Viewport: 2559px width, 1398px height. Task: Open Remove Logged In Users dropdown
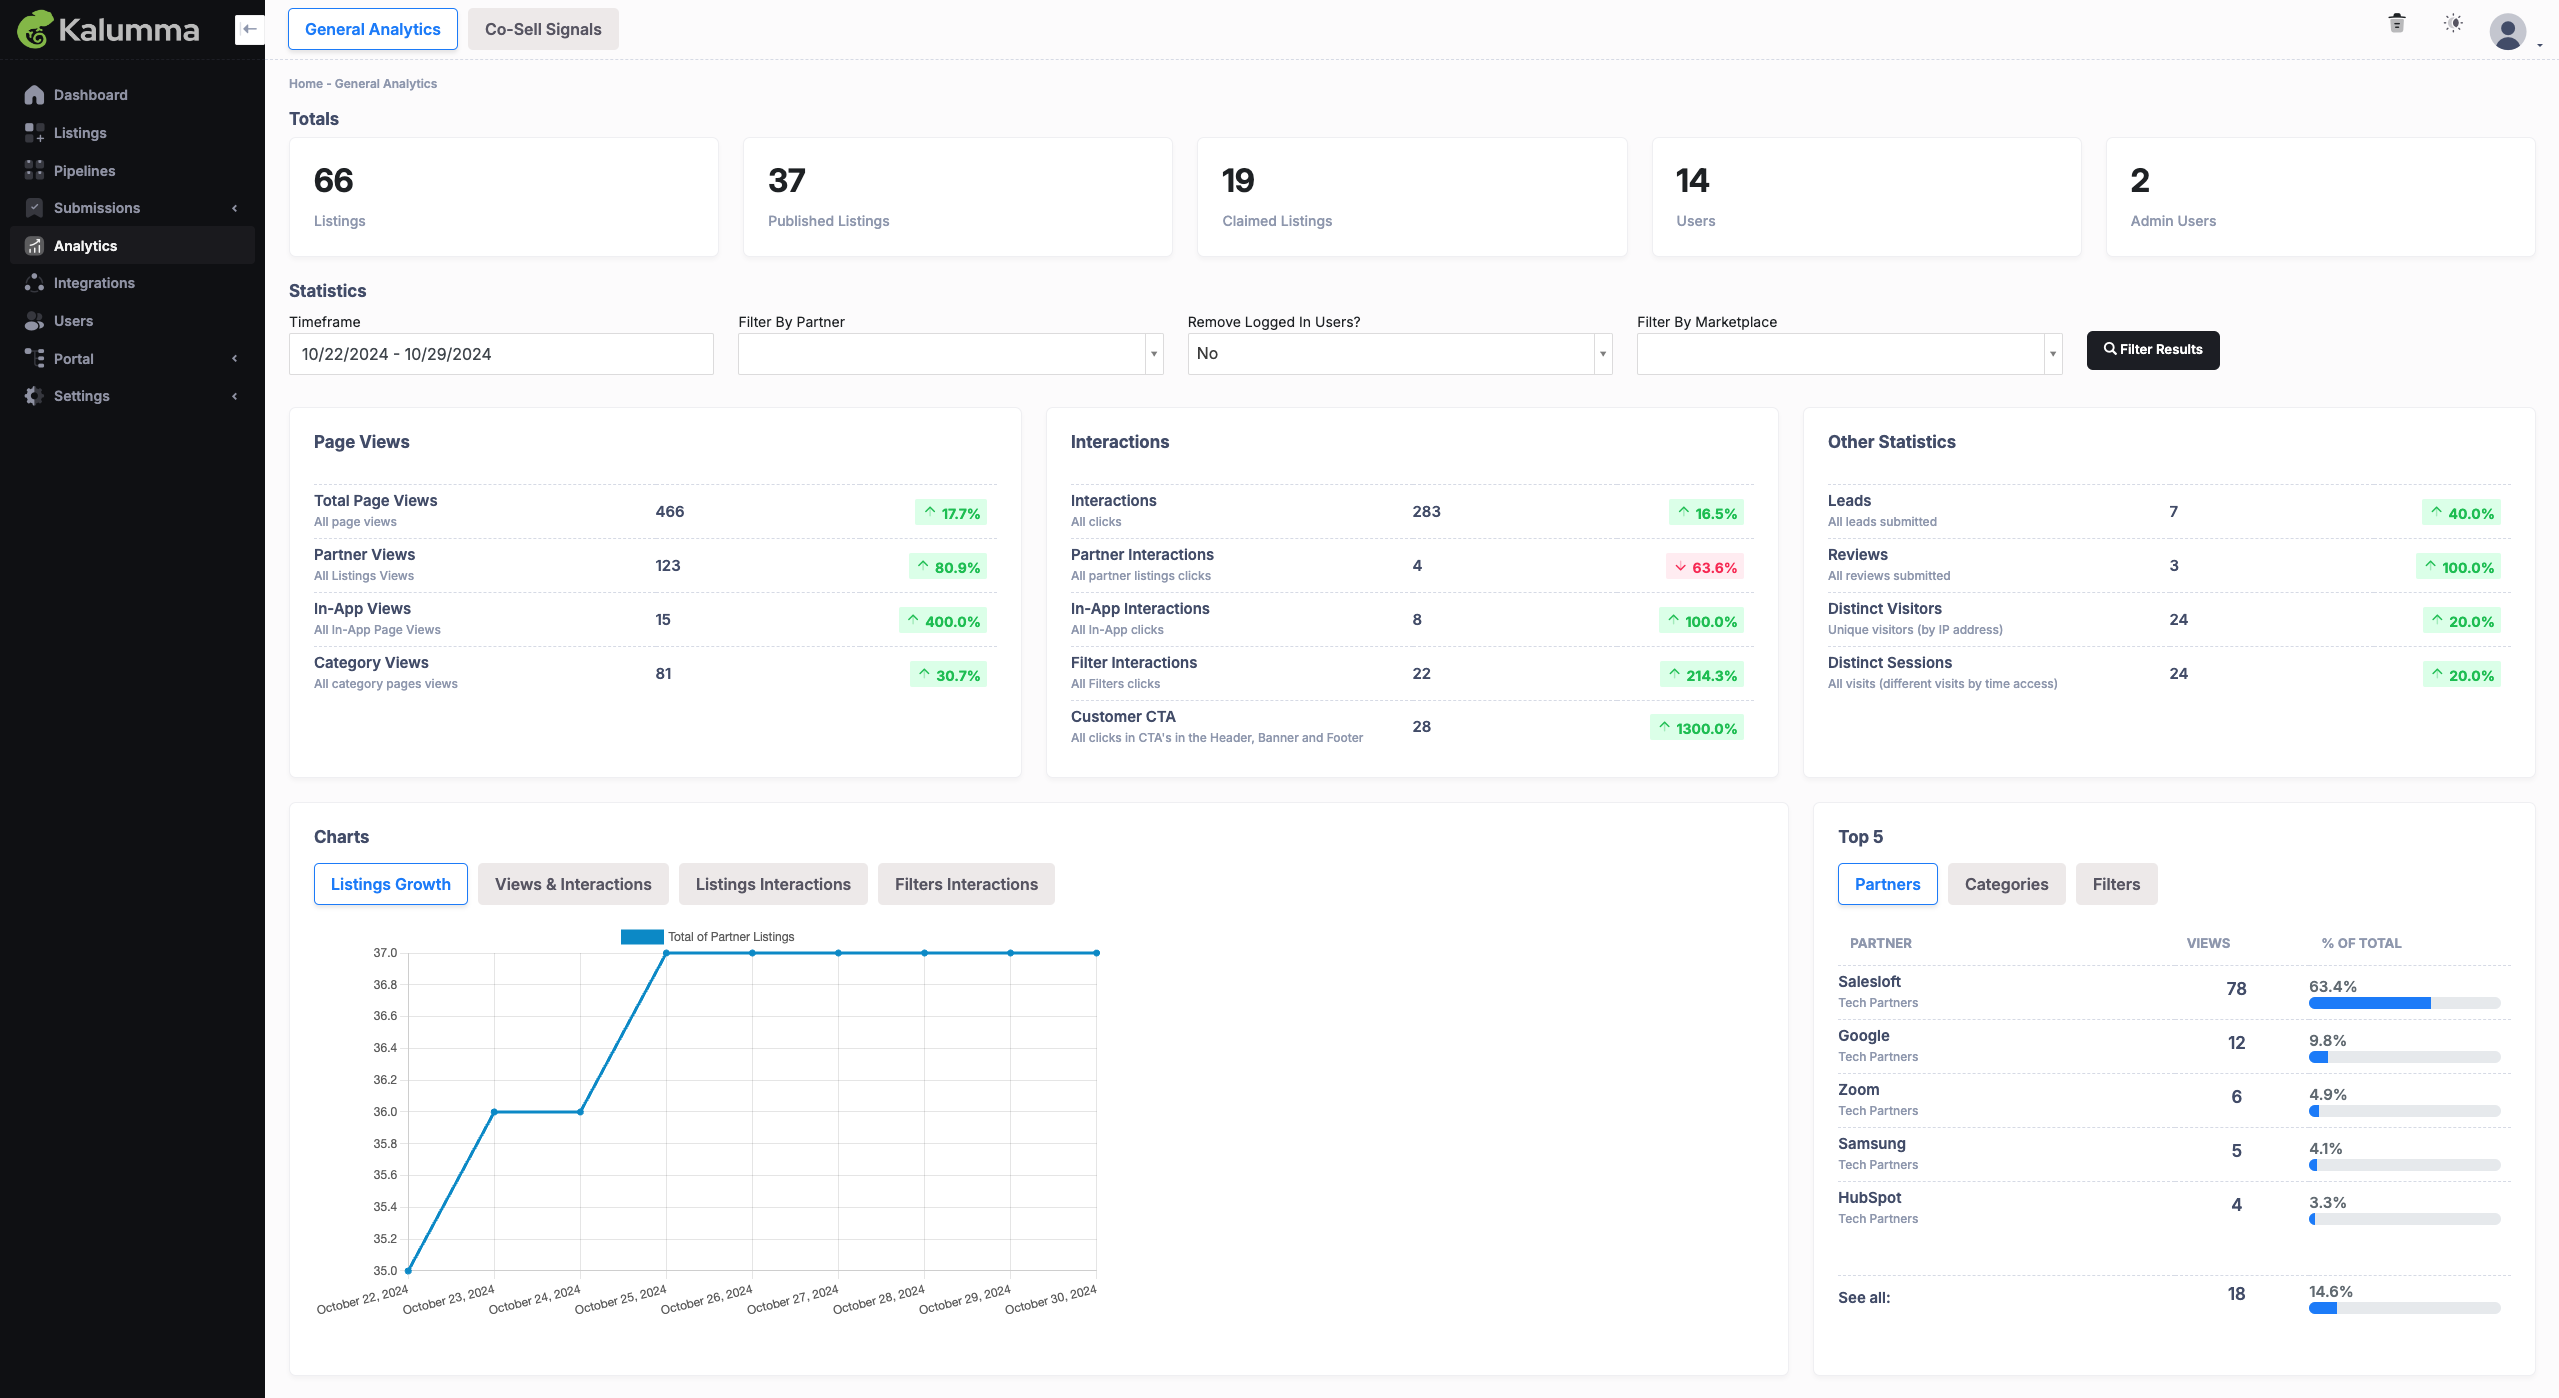1400,354
